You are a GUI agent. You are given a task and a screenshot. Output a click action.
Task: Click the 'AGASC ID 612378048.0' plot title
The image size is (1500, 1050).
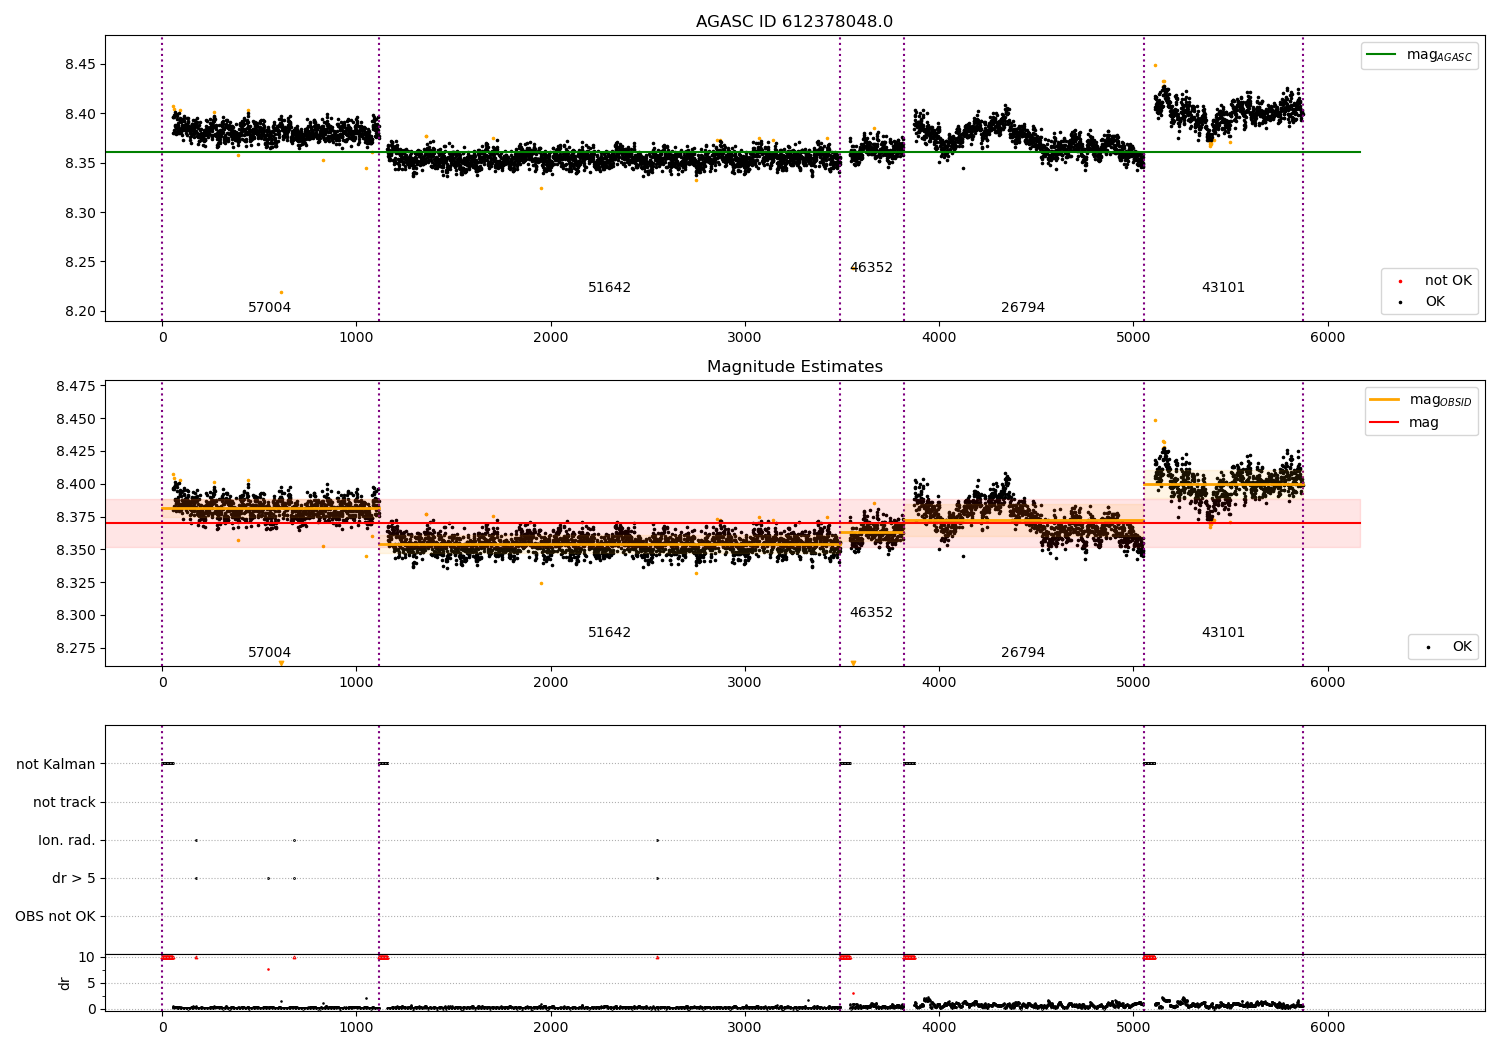click(x=794, y=22)
